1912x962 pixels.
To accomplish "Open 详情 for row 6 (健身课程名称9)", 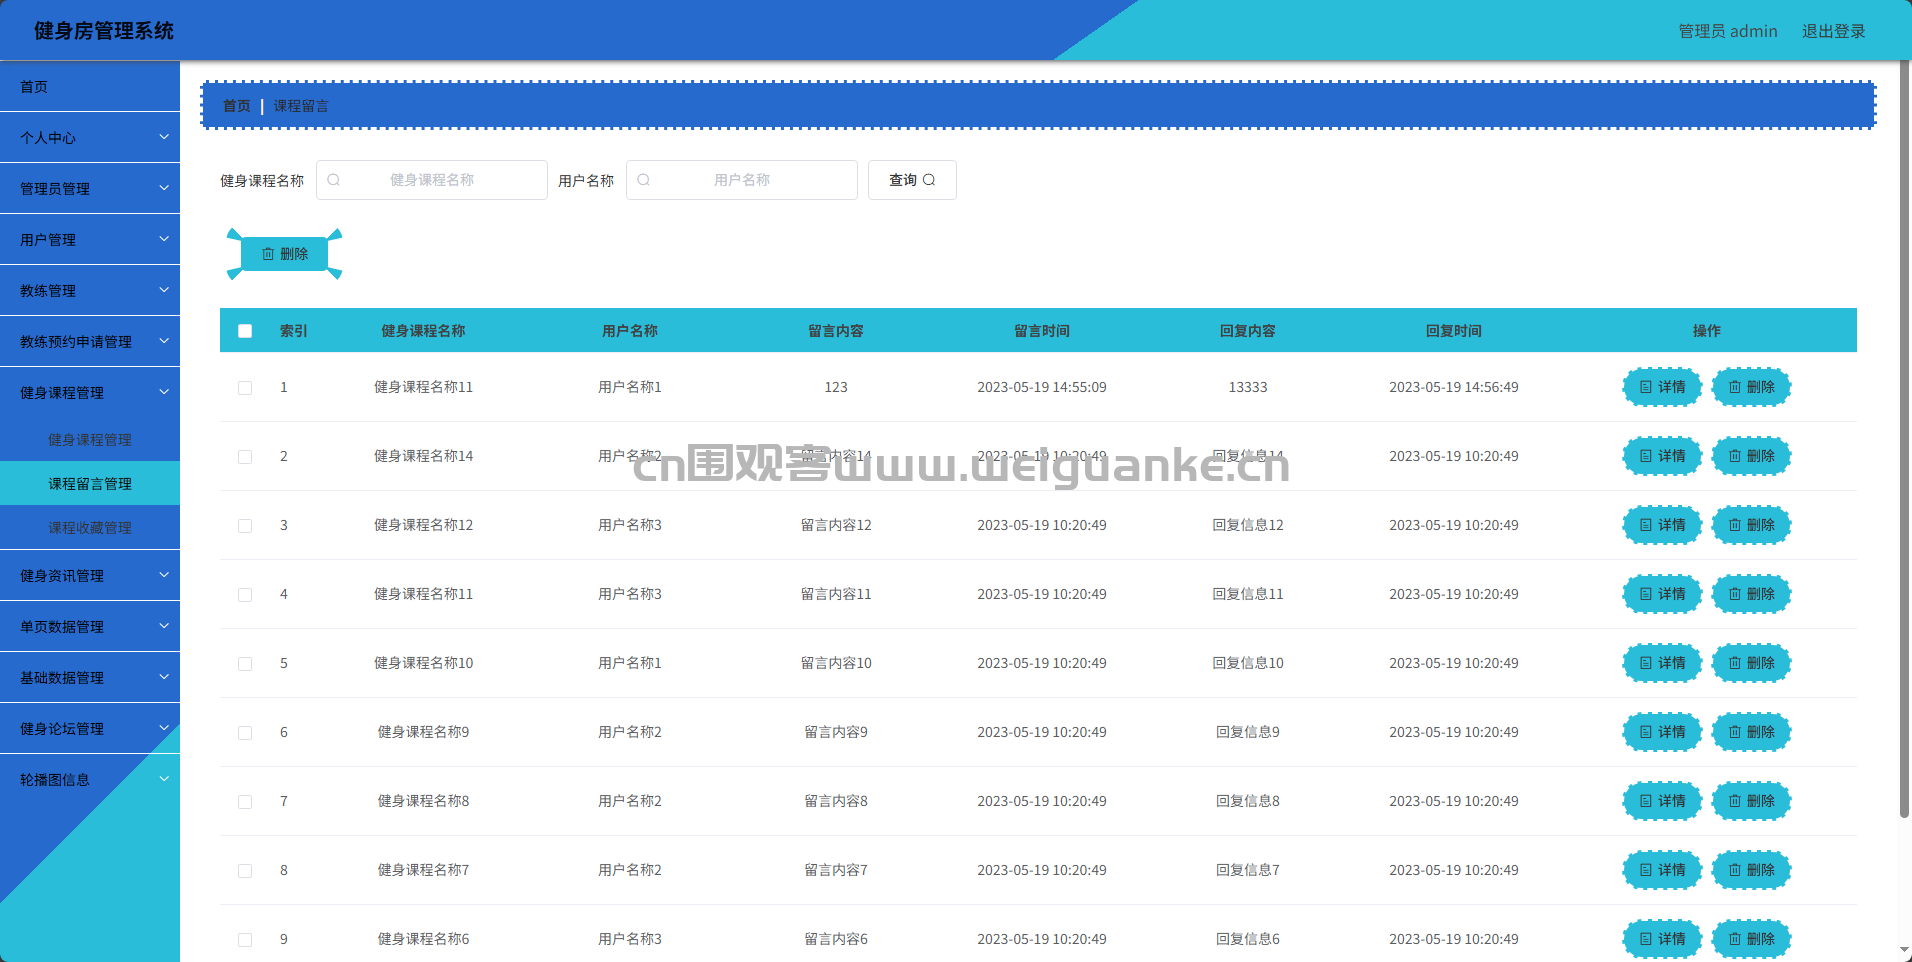I will pyautogui.click(x=1662, y=732).
